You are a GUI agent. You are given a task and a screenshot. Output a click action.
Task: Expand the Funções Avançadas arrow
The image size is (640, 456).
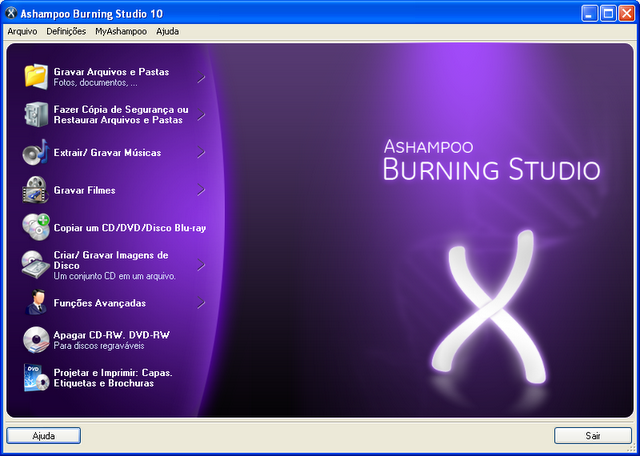point(201,303)
